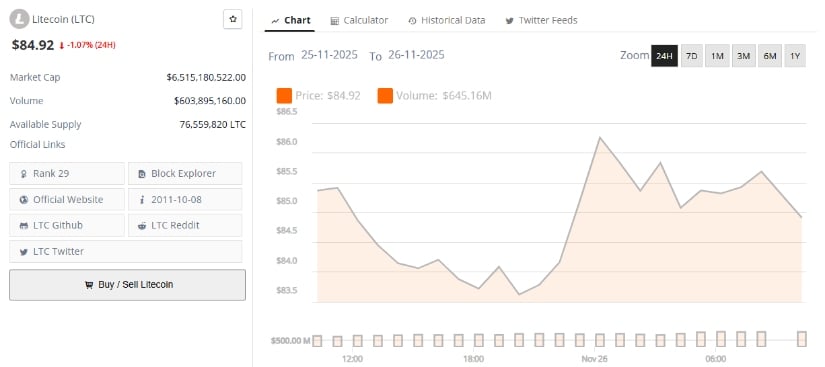Edit the To date 26-11-2025

pos(416,55)
